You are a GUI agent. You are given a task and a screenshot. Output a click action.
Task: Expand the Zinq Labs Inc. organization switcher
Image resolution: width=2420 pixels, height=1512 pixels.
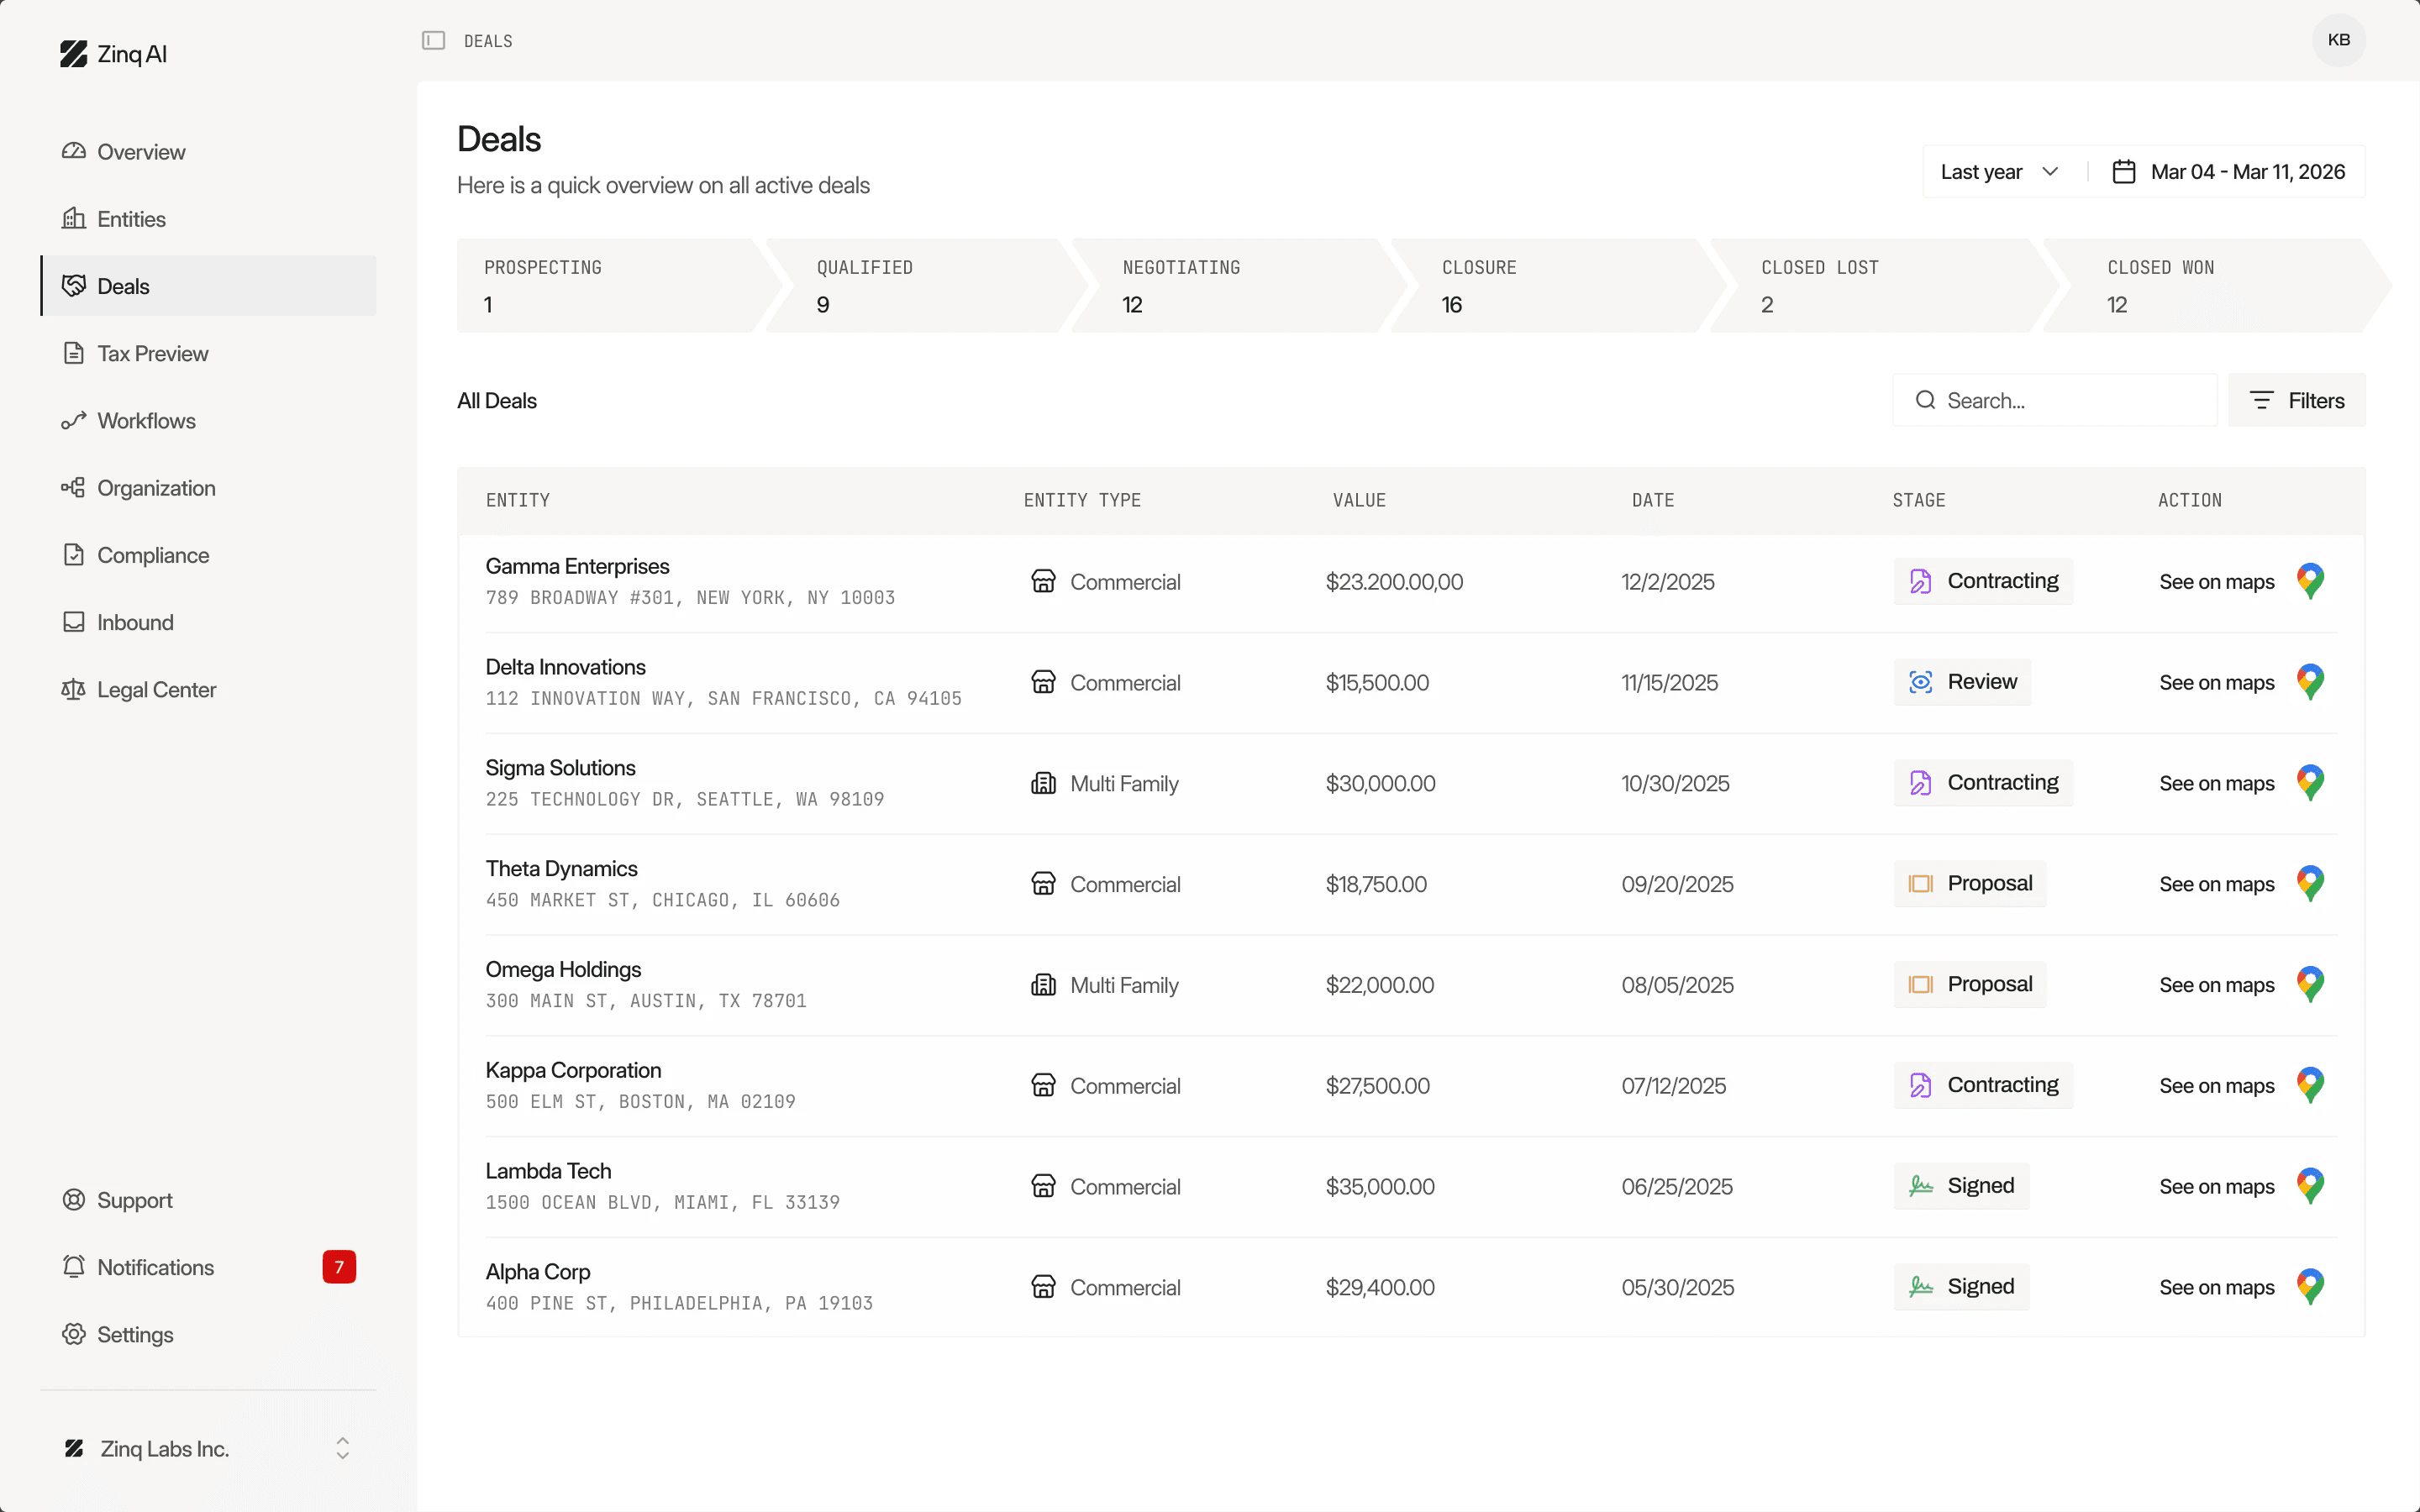(208, 1449)
